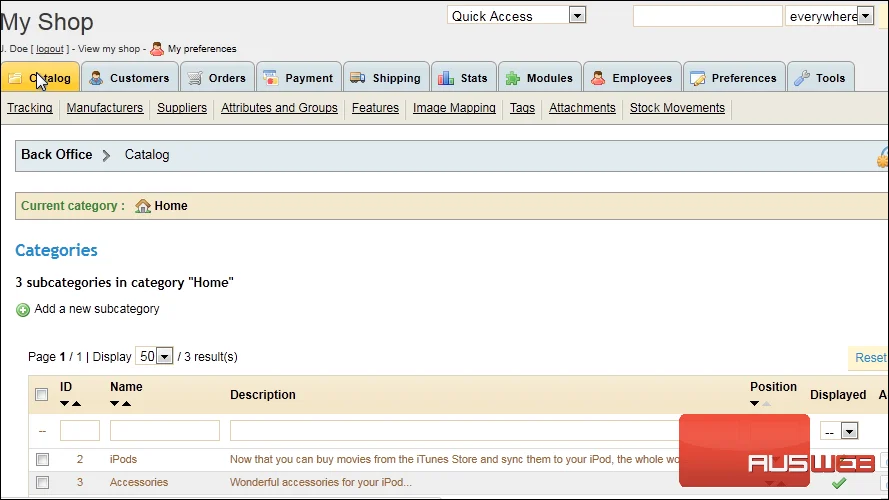Screen dimensions: 889x500
Task: Open the Attributes and Groups submenu
Action: point(279,108)
